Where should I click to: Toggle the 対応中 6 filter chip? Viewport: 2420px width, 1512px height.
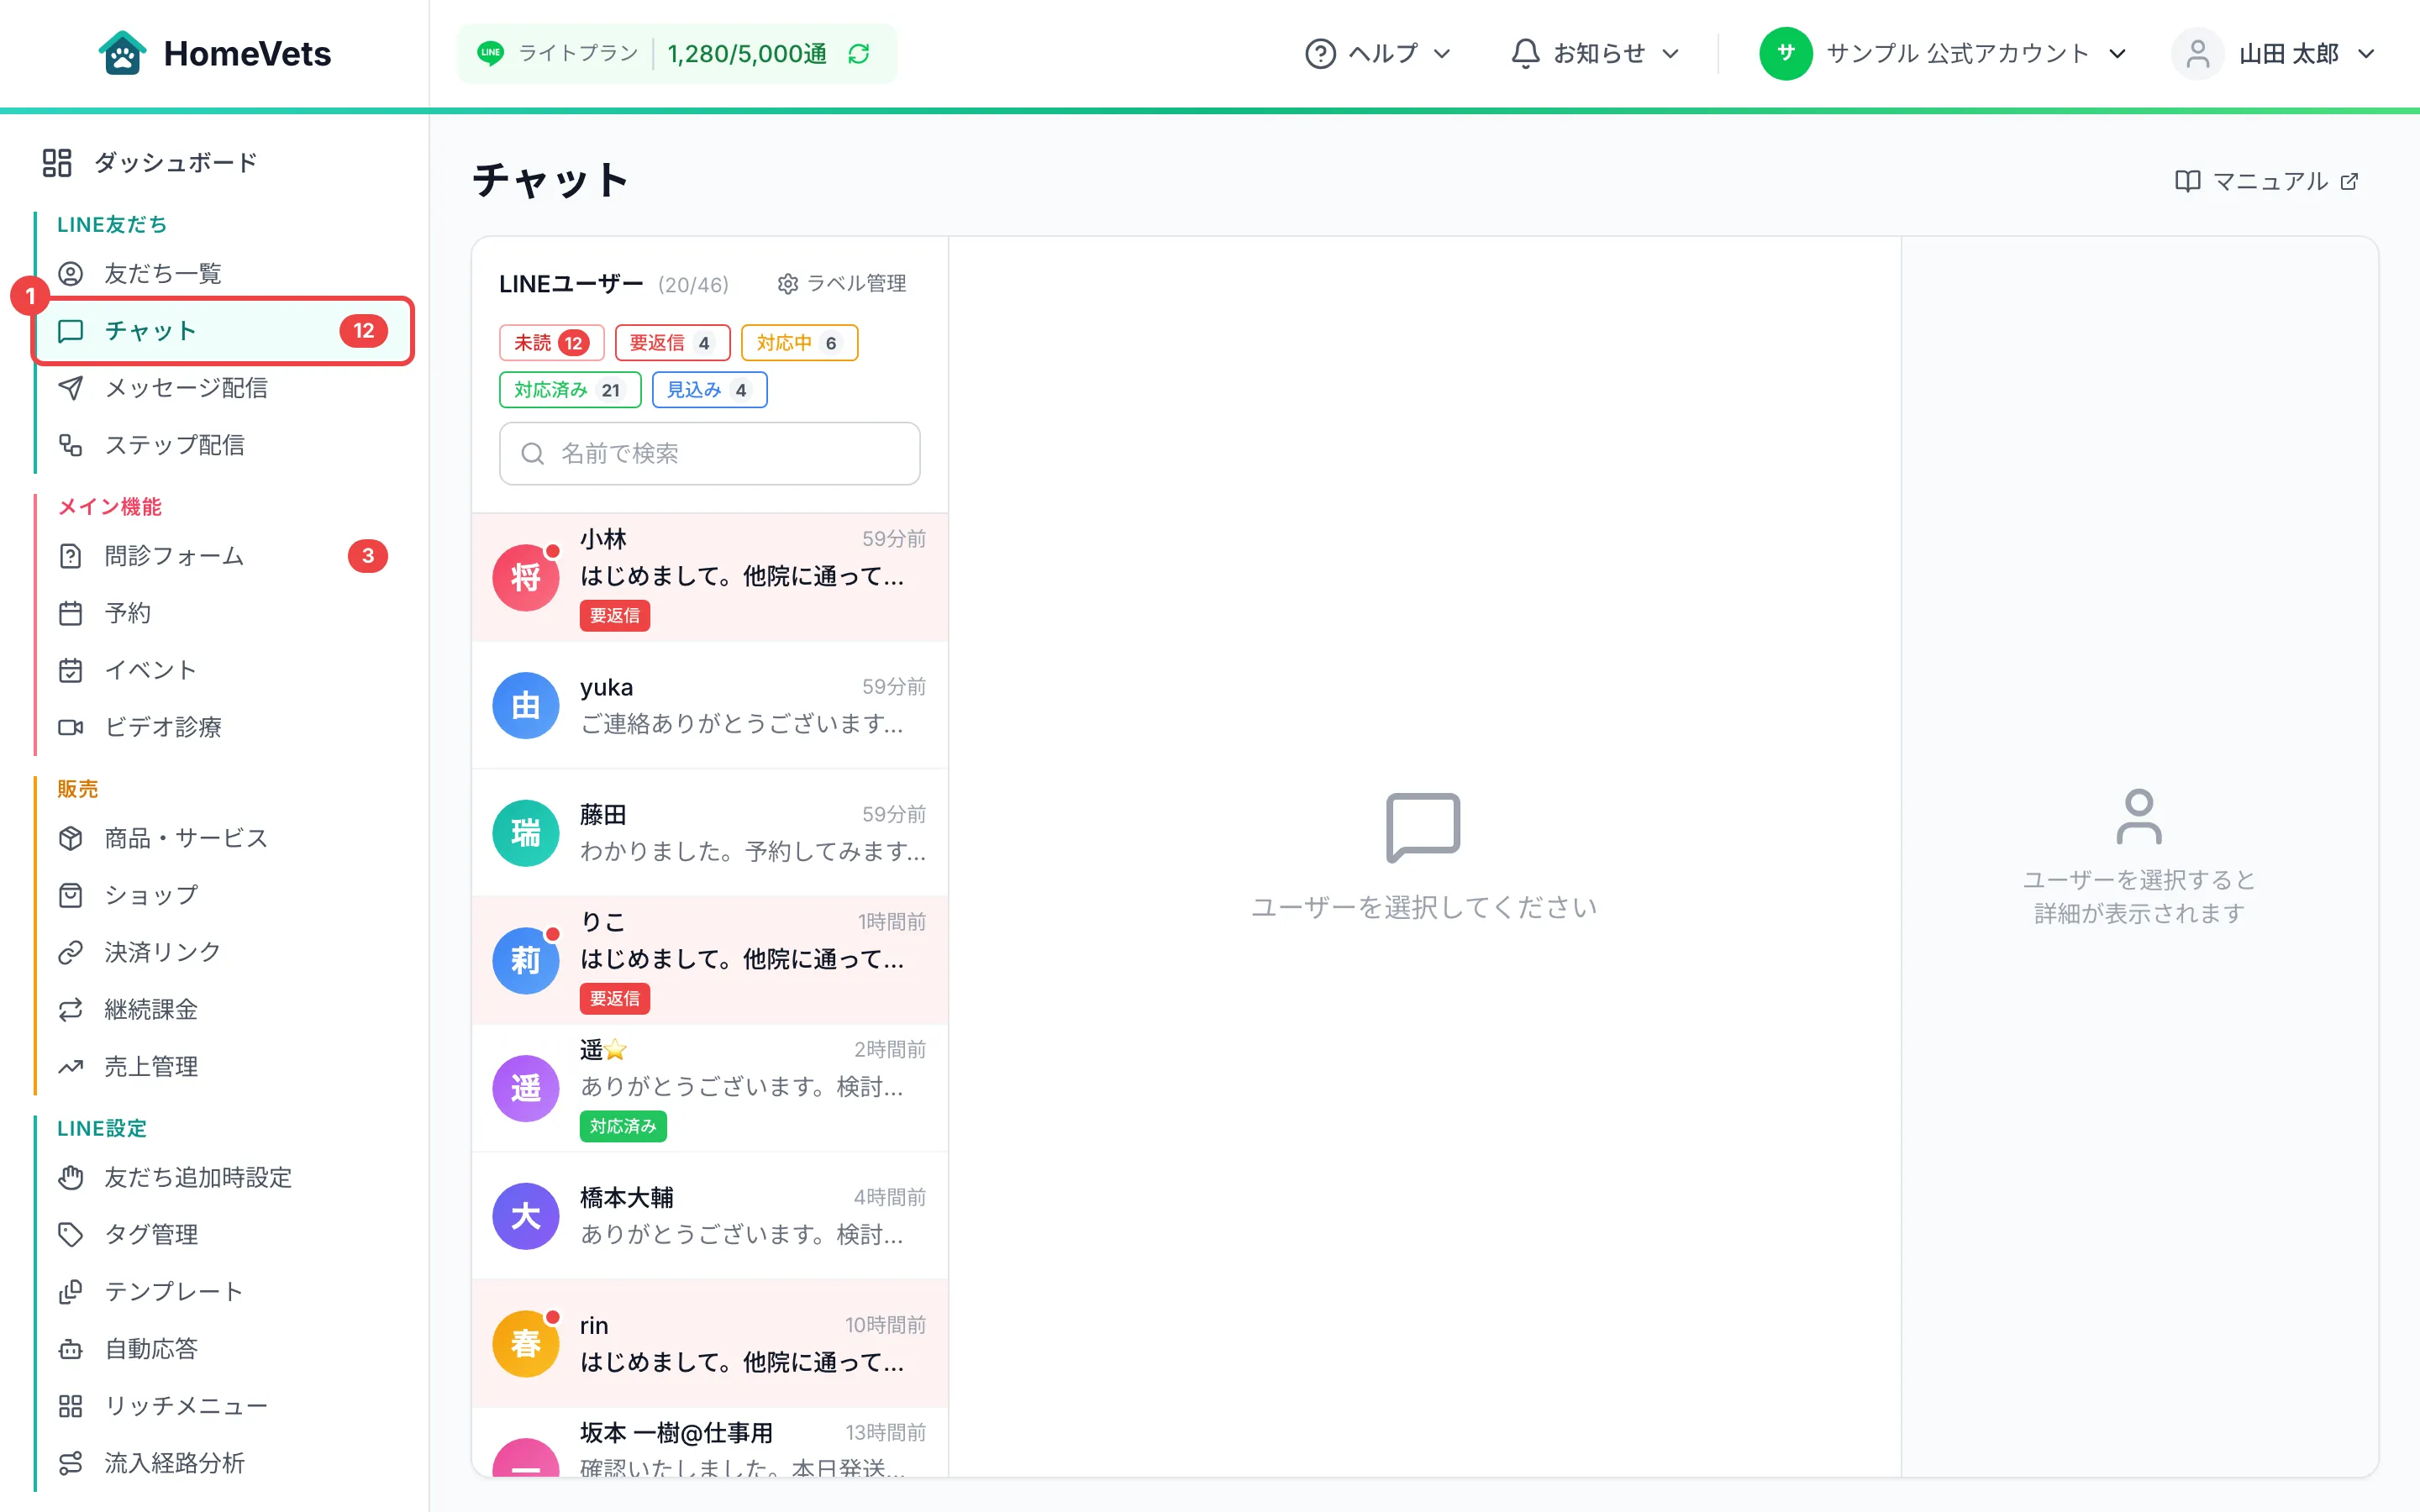coord(799,343)
